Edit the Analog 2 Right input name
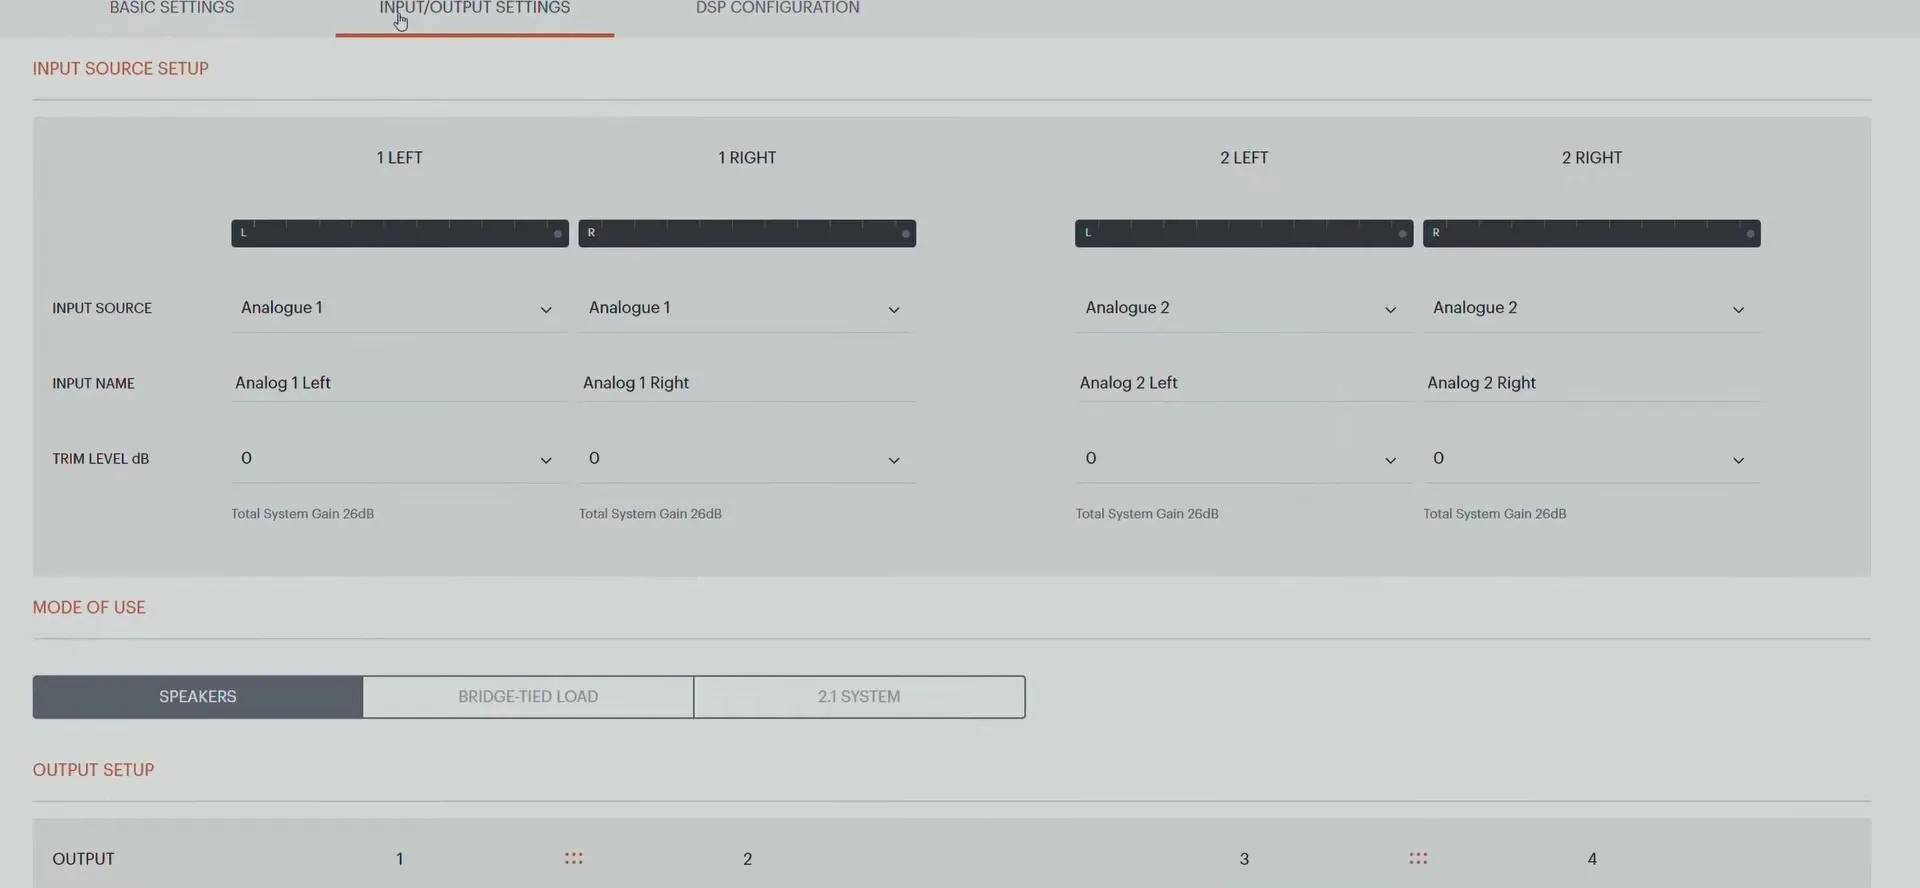The width and height of the screenshot is (1920, 888). [1591, 383]
